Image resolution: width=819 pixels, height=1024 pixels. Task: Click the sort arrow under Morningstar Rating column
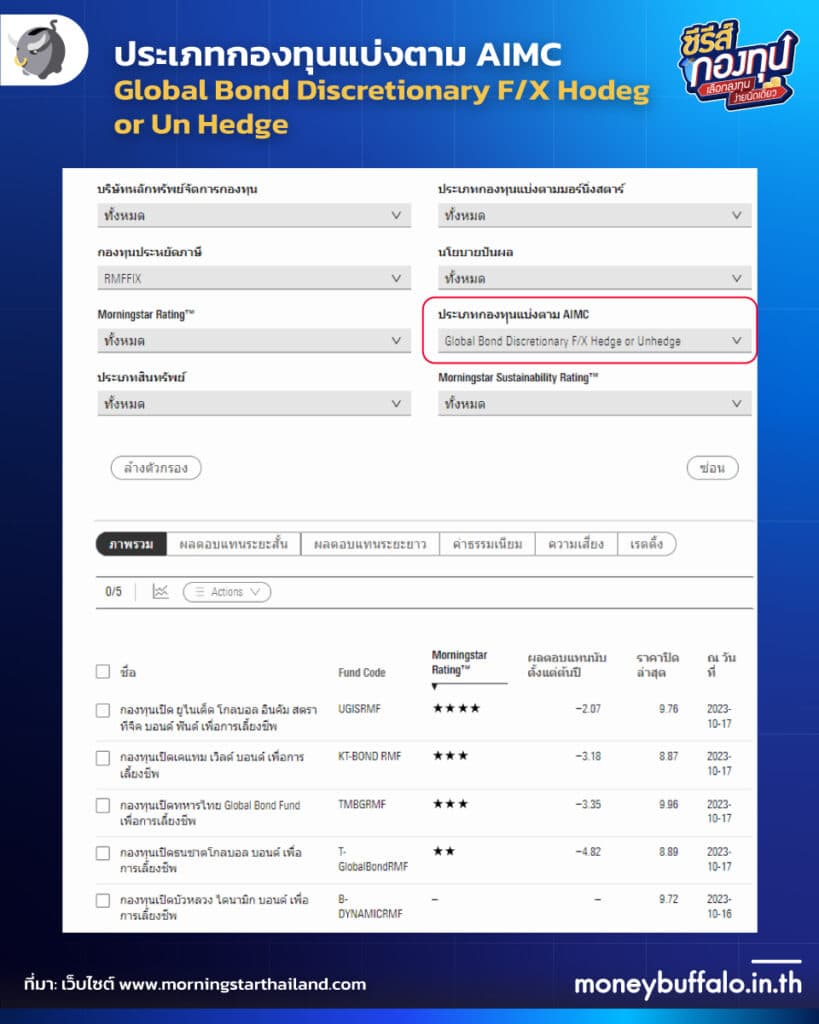coord(435,687)
